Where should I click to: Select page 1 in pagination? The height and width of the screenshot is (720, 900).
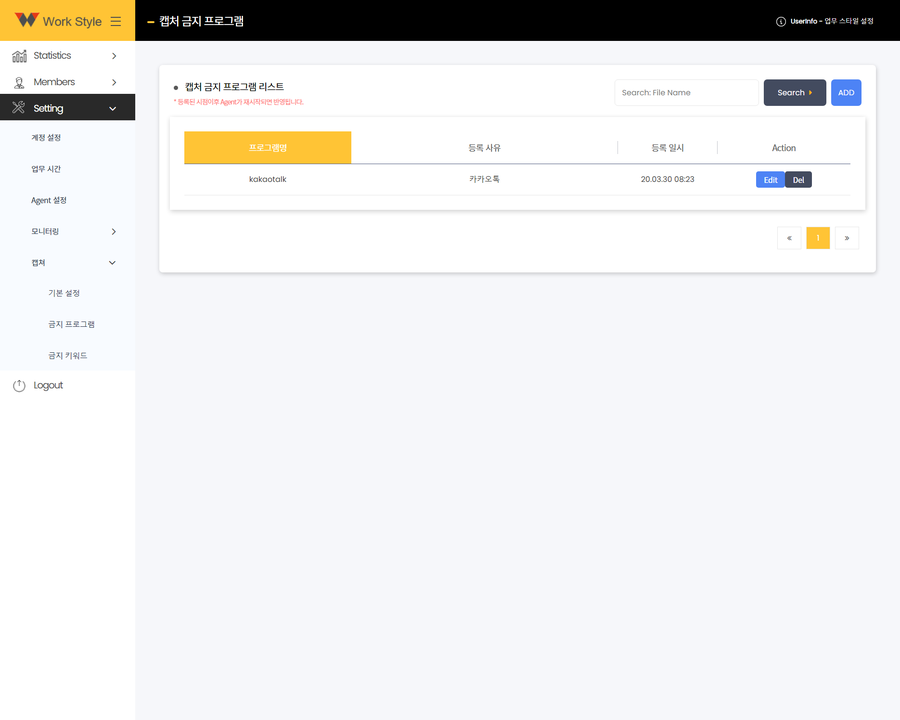[818, 238]
